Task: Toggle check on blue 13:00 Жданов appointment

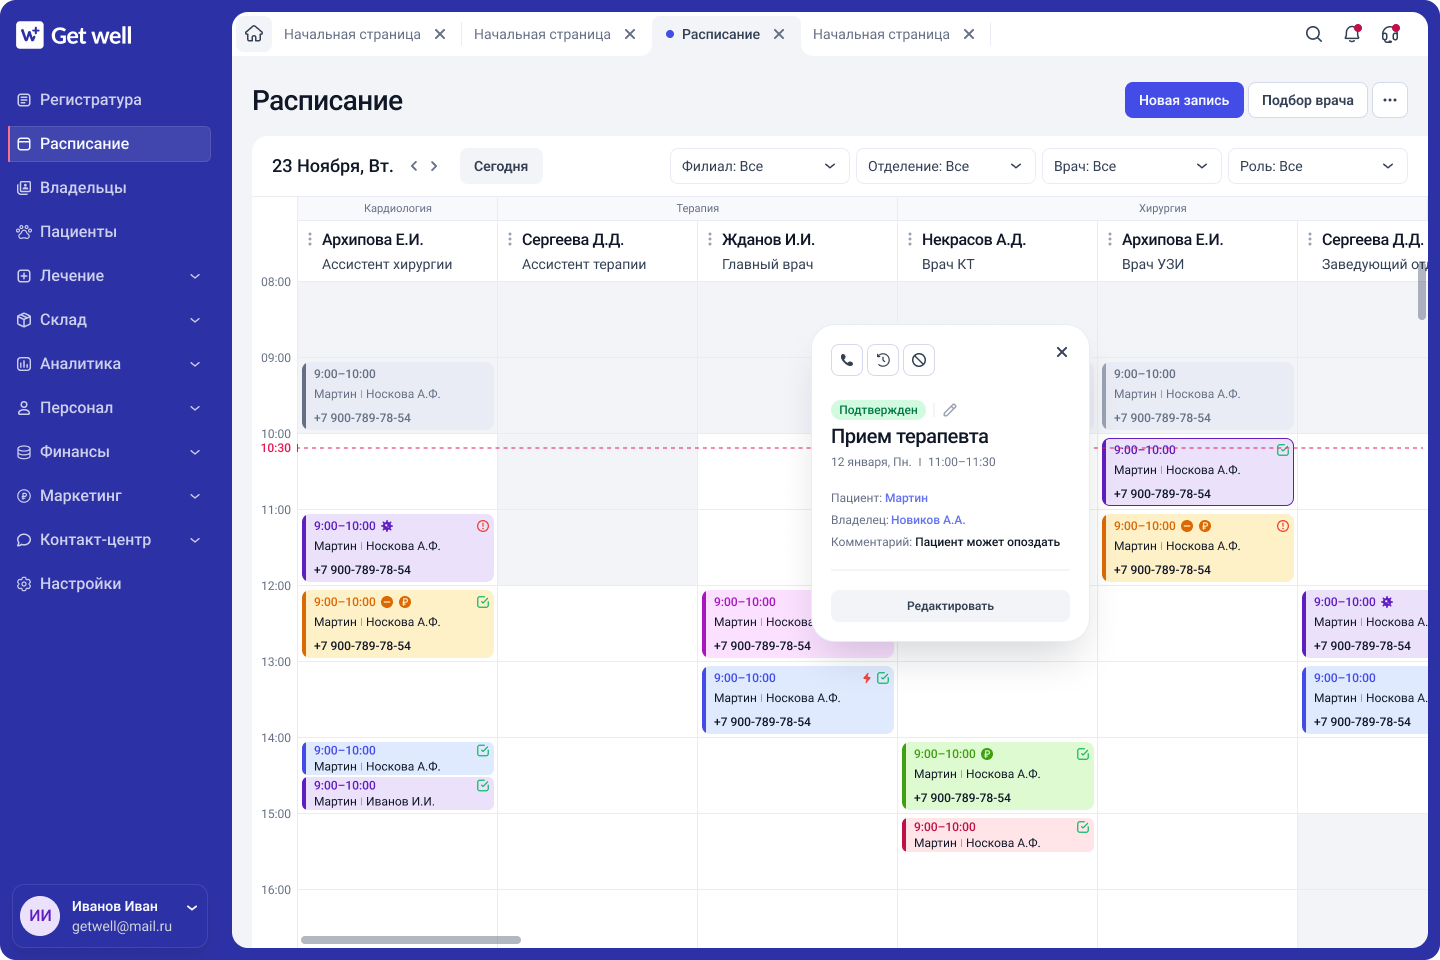Action: click(x=883, y=678)
